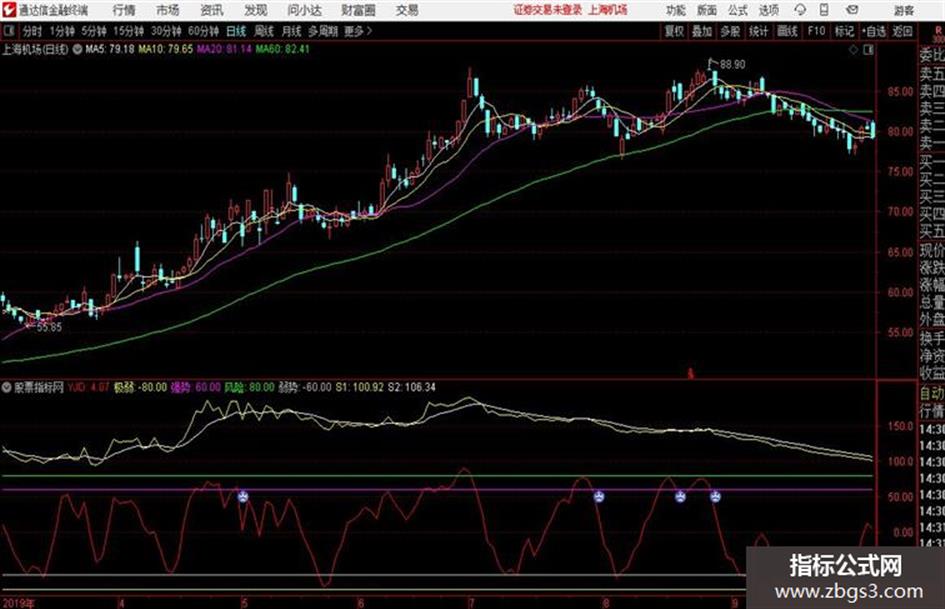Click the 画线 draw line toolbar button

[x=787, y=31]
